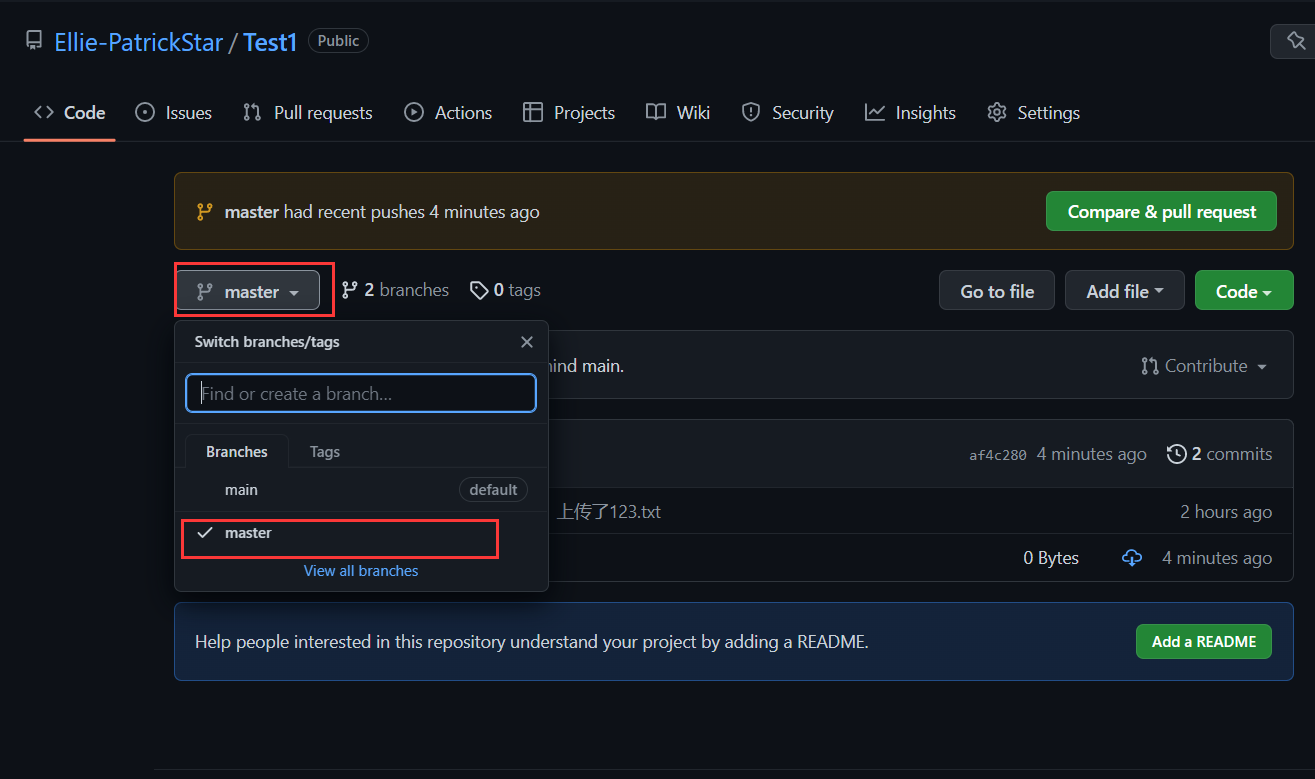The width and height of the screenshot is (1315, 779).
Task: Click the Wiki book icon
Action: [656, 112]
